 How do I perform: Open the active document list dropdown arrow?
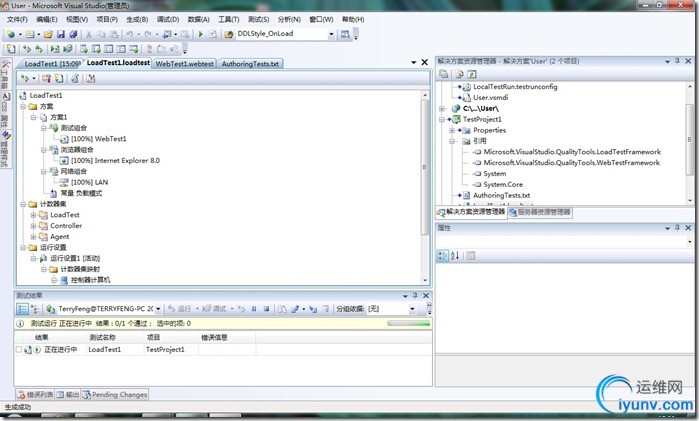click(x=414, y=62)
